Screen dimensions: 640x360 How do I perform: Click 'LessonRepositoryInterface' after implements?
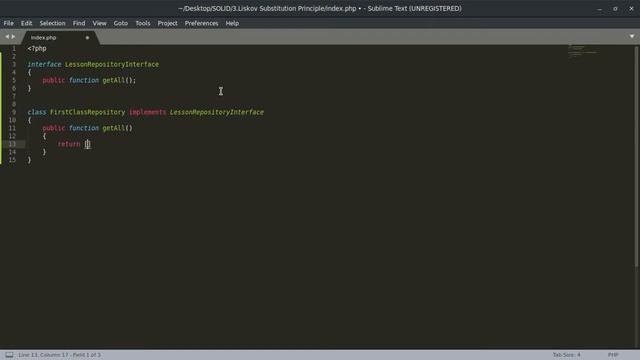pyautogui.click(x=217, y=112)
